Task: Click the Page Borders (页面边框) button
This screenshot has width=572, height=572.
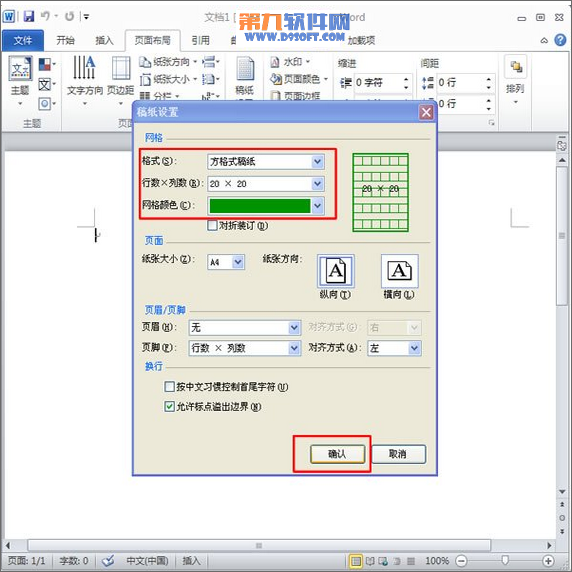Action: 295,96
